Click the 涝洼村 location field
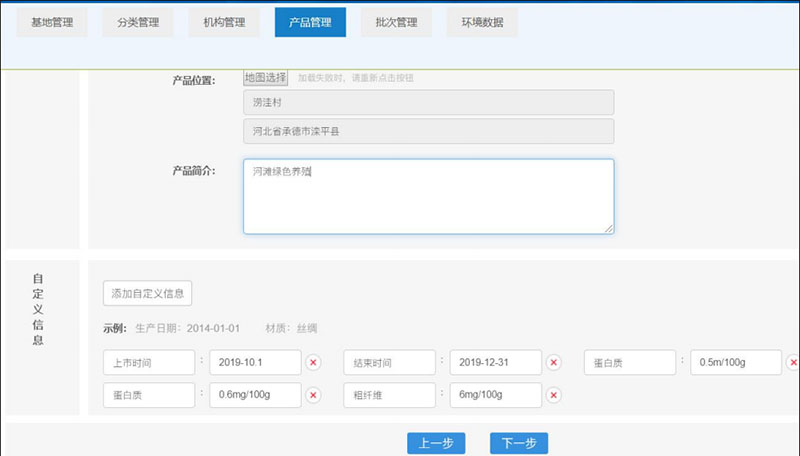The image size is (800, 456). pyautogui.click(x=428, y=103)
